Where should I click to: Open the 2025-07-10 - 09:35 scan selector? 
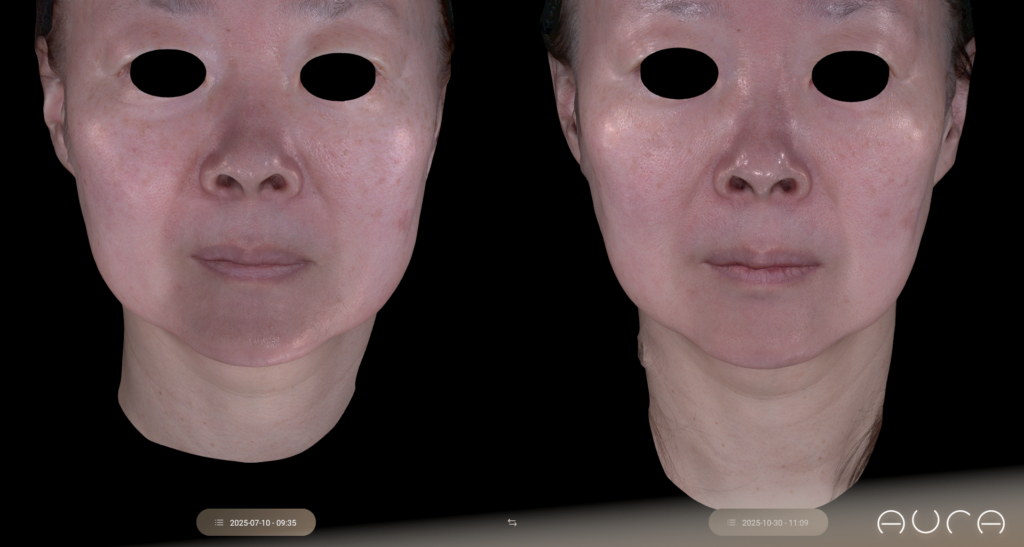click(256, 522)
